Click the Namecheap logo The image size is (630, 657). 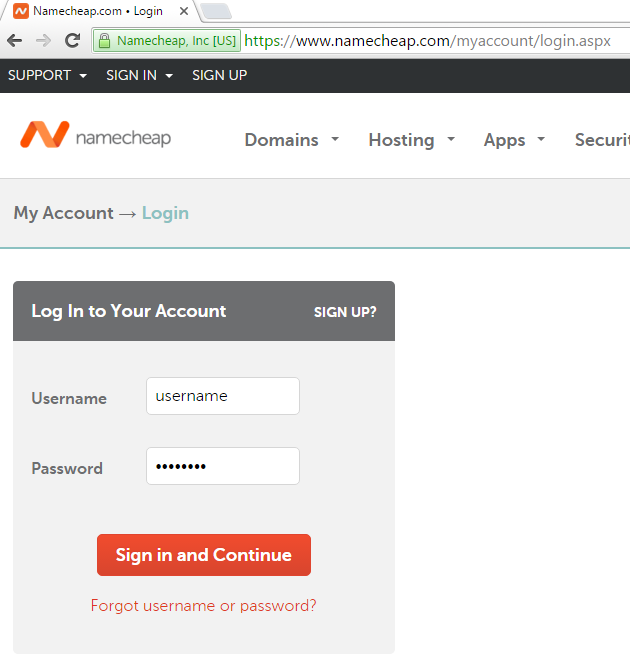coord(96,136)
